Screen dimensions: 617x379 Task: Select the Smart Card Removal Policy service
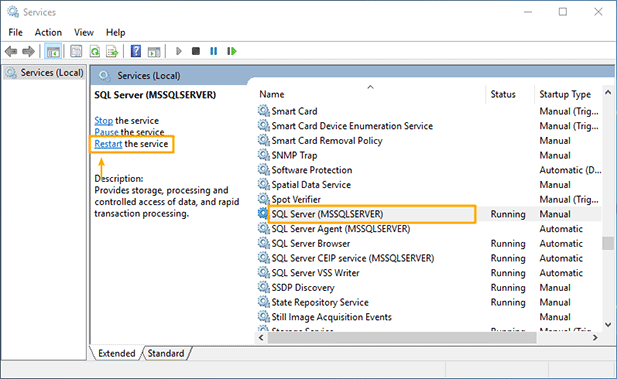pos(429,141)
